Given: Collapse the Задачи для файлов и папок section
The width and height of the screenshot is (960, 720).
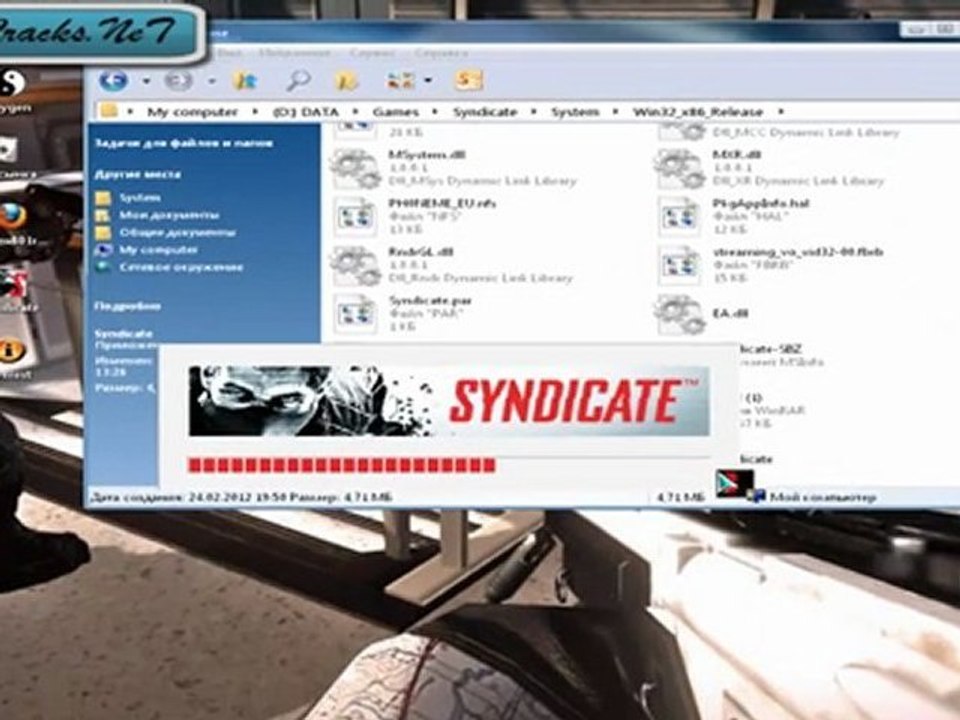Looking at the screenshot, I should coord(184,143).
